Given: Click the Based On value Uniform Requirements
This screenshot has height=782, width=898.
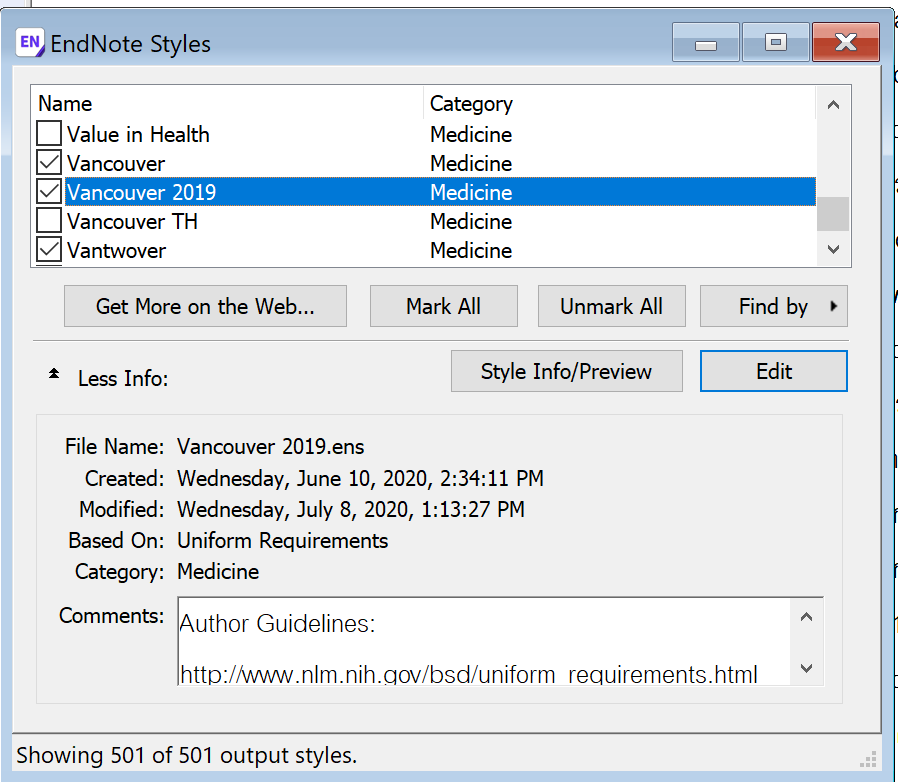Looking at the screenshot, I should 282,541.
